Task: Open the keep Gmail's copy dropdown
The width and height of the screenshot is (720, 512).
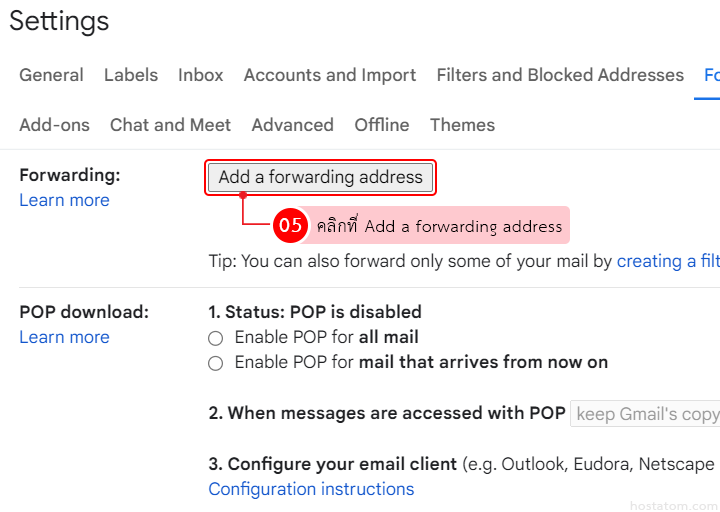Action: click(x=646, y=414)
